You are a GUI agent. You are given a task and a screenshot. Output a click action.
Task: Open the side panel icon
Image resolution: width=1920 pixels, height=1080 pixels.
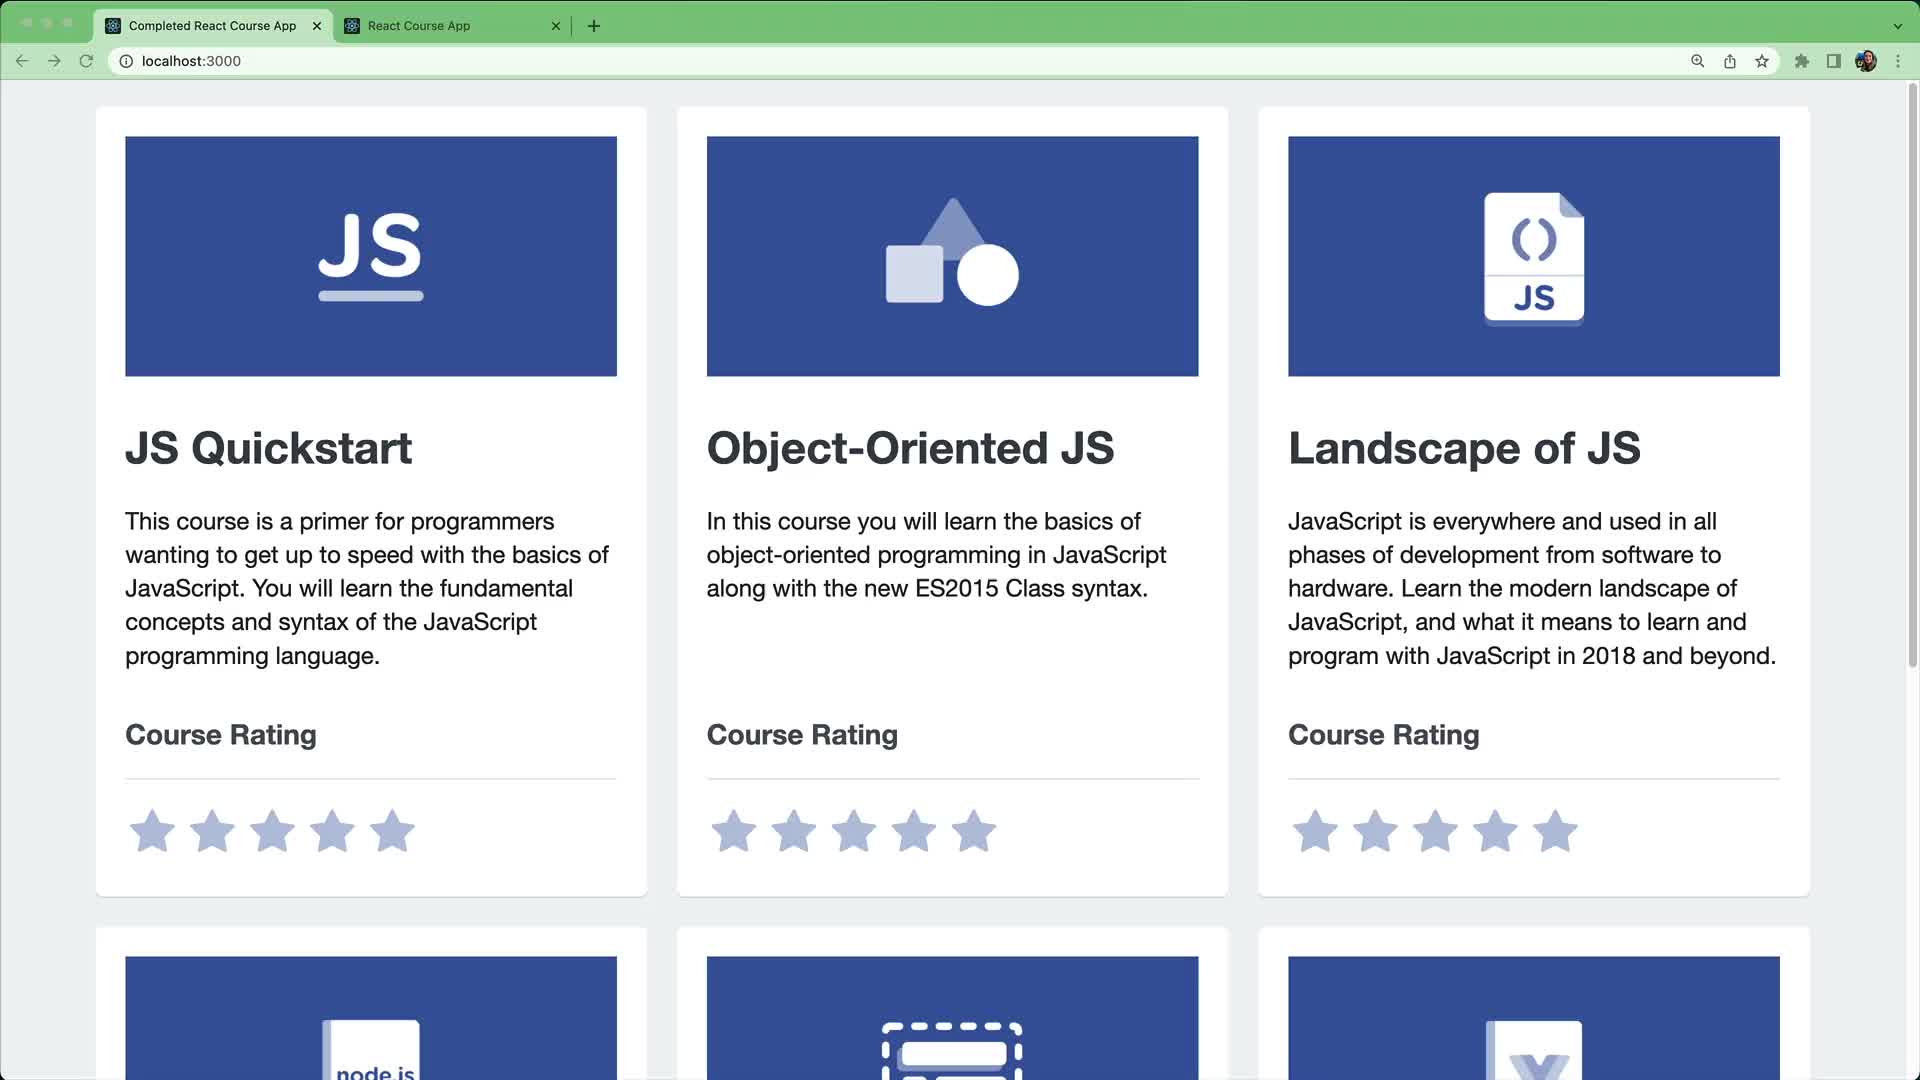[x=1834, y=61]
